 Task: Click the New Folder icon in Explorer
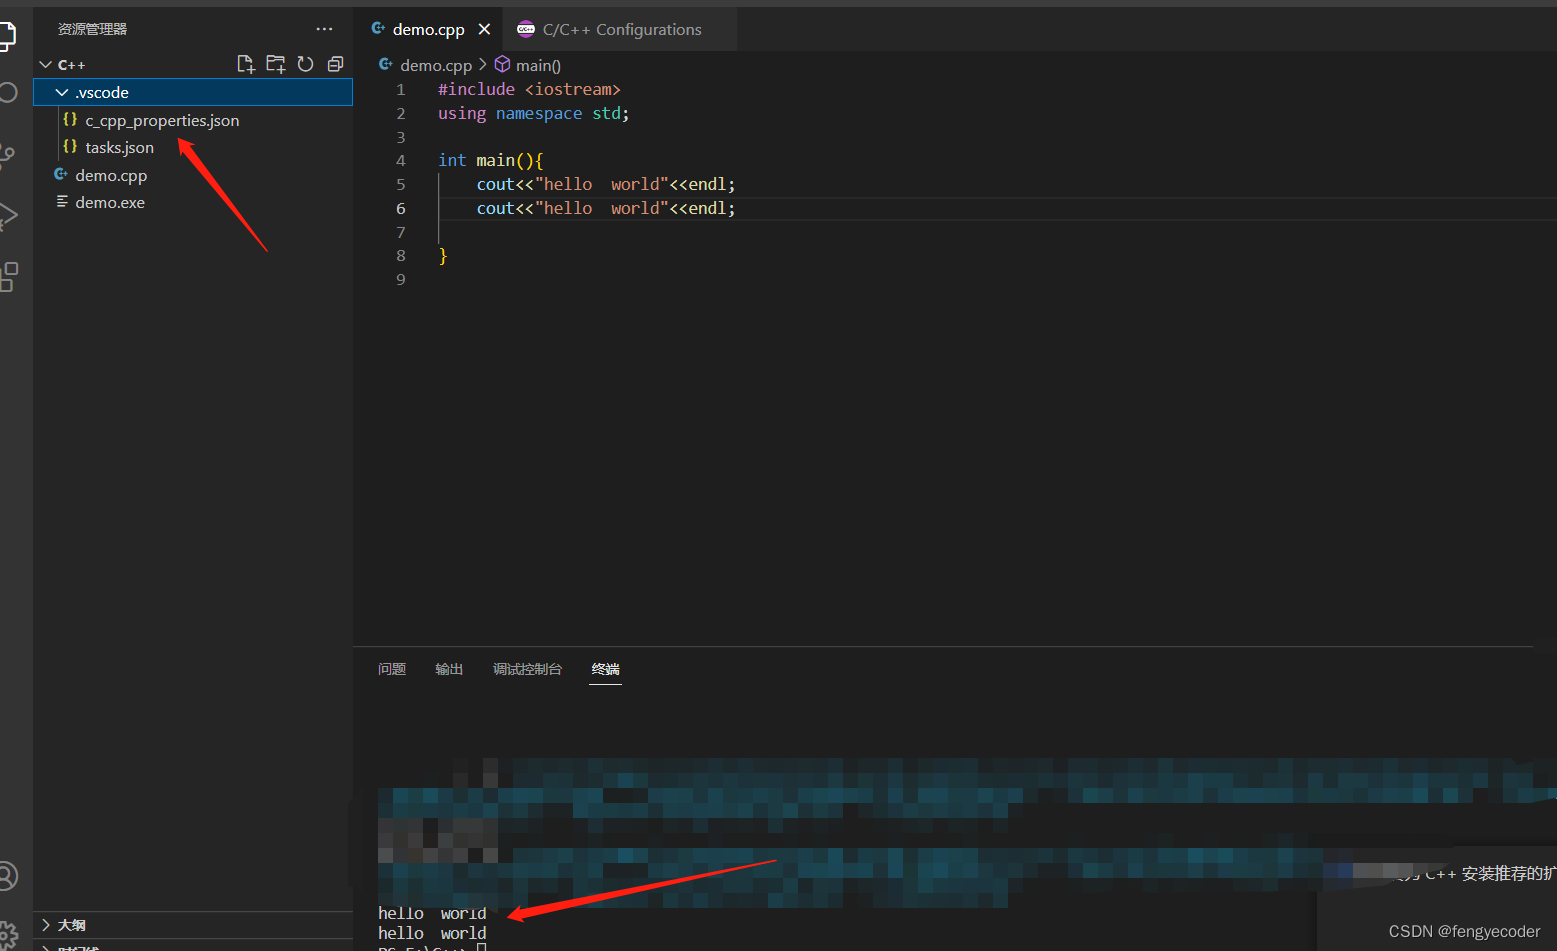275,64
